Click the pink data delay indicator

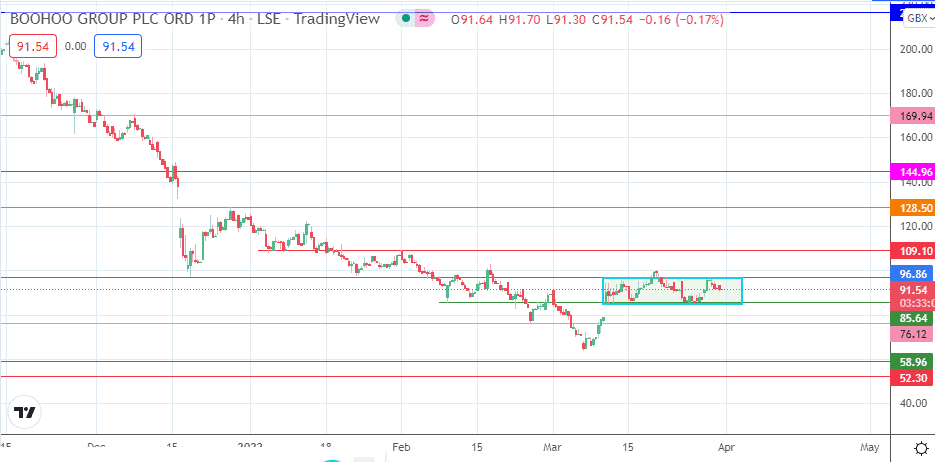(x=425, y=18)
